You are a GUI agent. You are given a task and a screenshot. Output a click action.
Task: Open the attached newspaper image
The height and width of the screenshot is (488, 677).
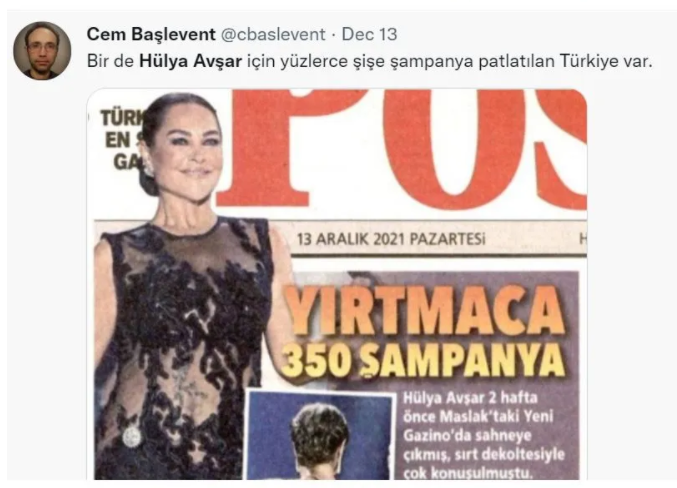[x=337, y=284]
